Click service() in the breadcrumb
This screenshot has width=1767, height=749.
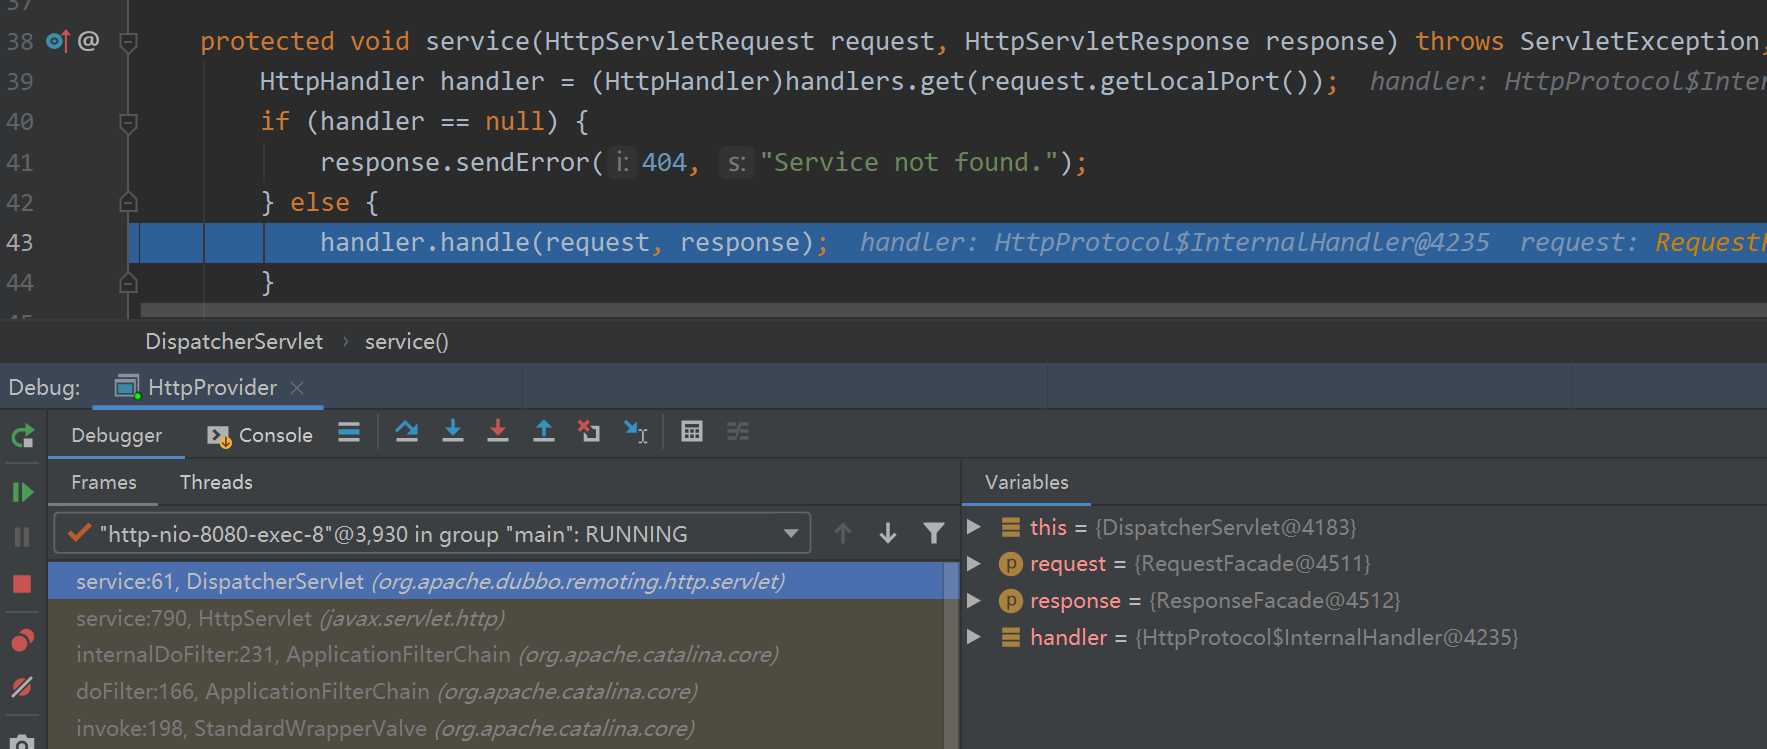407,342
